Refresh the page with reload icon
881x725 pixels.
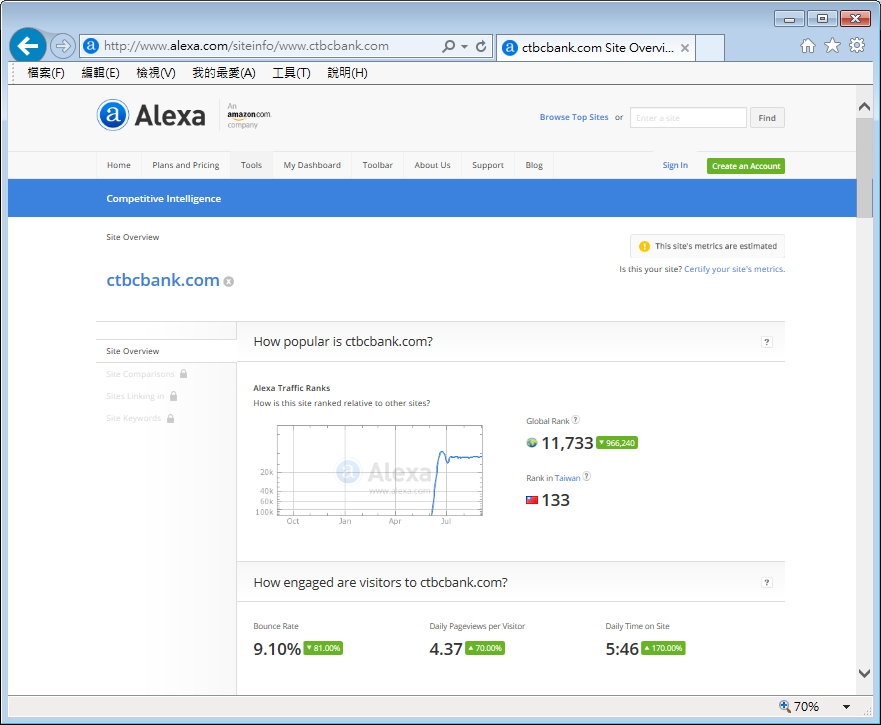pyautogui.click(x=481, y=46)
